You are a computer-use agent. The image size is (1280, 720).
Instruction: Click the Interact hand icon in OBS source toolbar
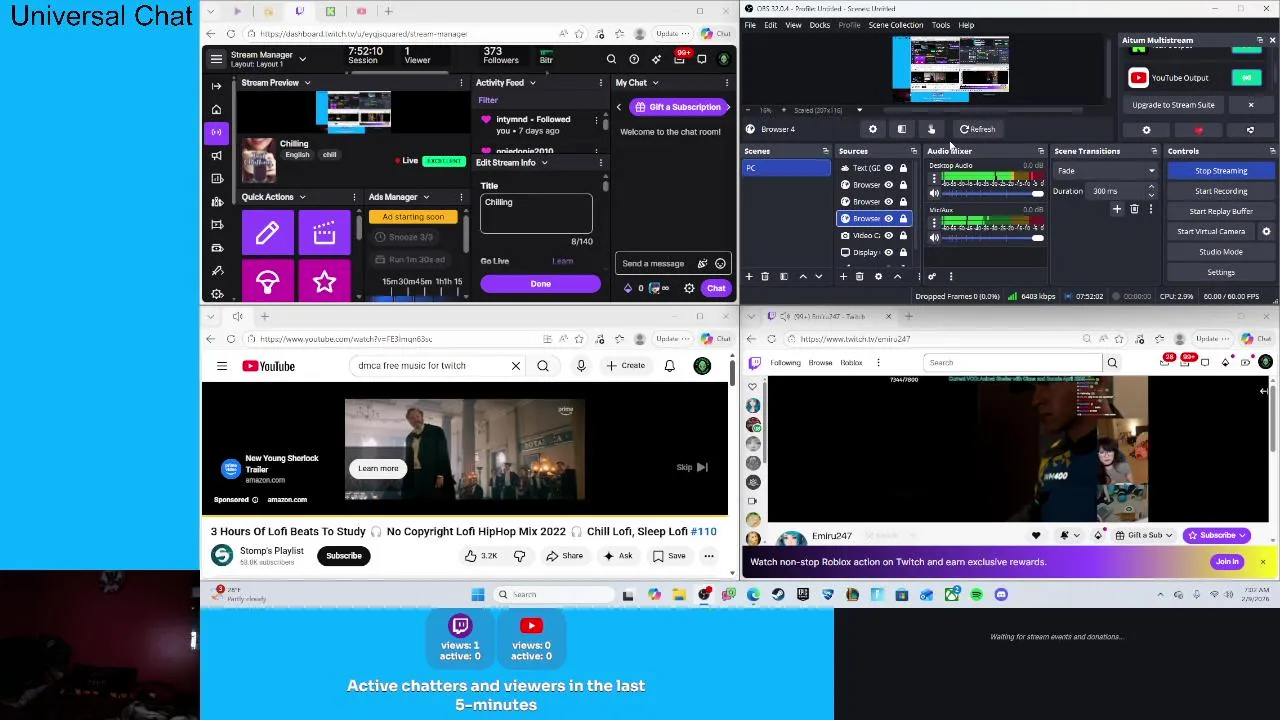pos(931,129)
